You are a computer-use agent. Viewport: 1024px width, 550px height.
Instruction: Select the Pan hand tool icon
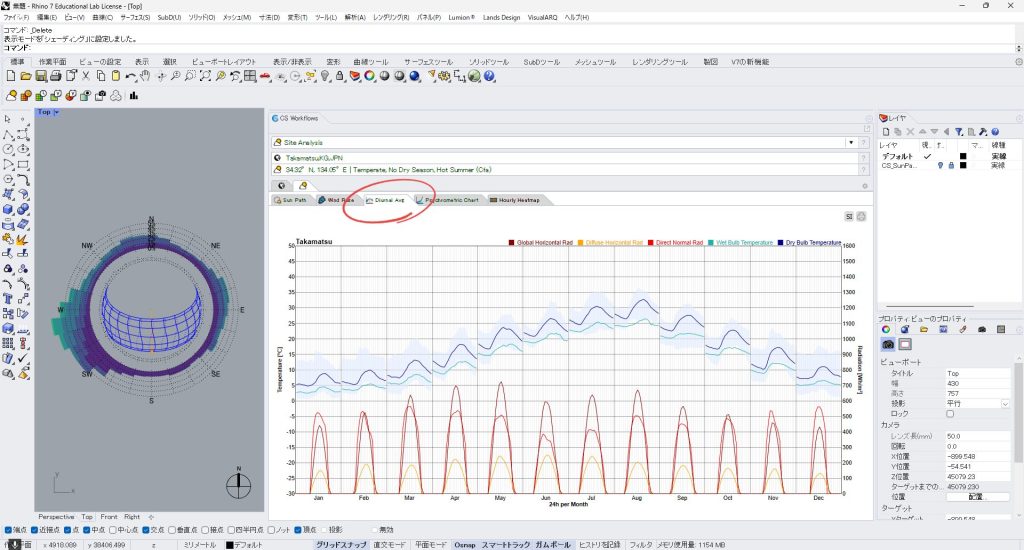click(x=145, y=76)
